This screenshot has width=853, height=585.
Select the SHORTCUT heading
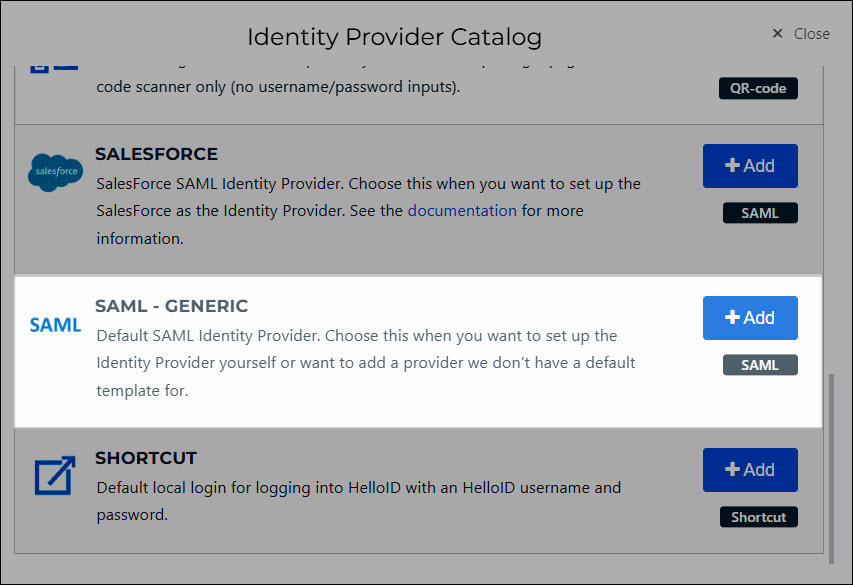[x=146, y=458]
